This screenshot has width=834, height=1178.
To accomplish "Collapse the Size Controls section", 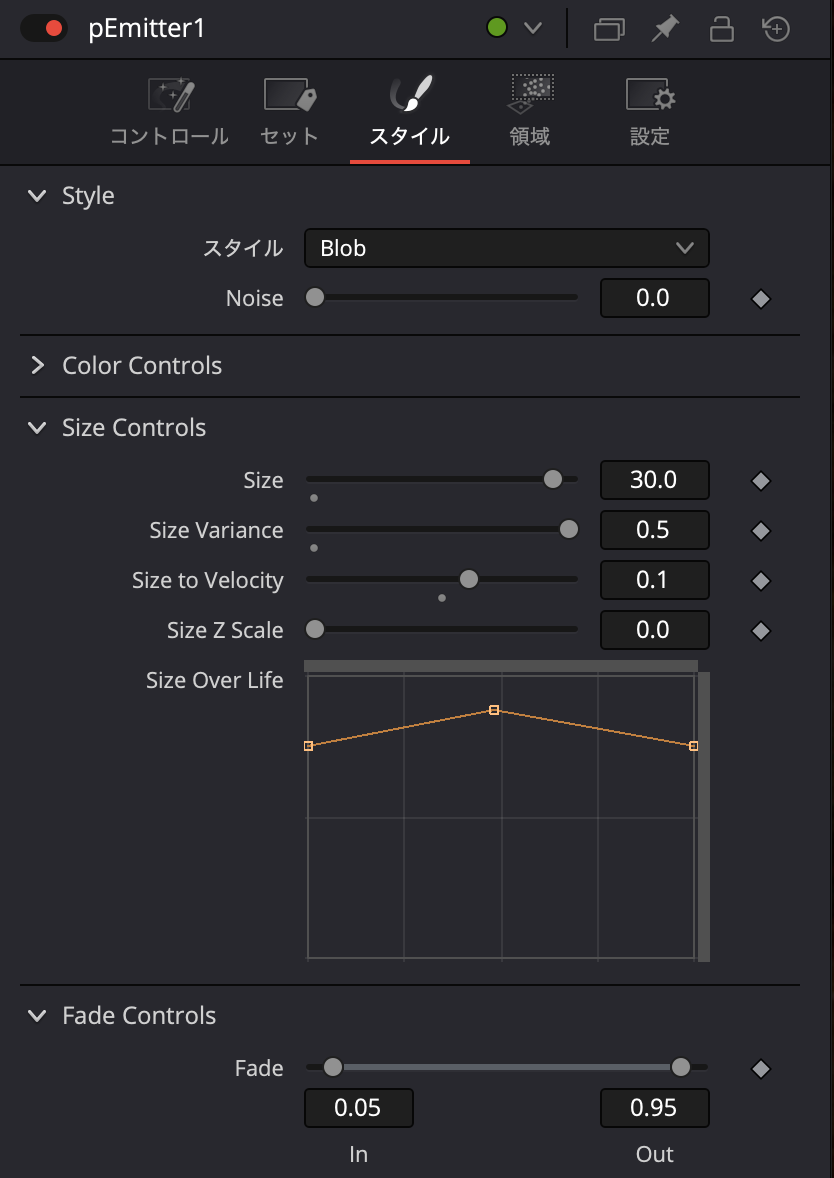I will tap(38, 428).
